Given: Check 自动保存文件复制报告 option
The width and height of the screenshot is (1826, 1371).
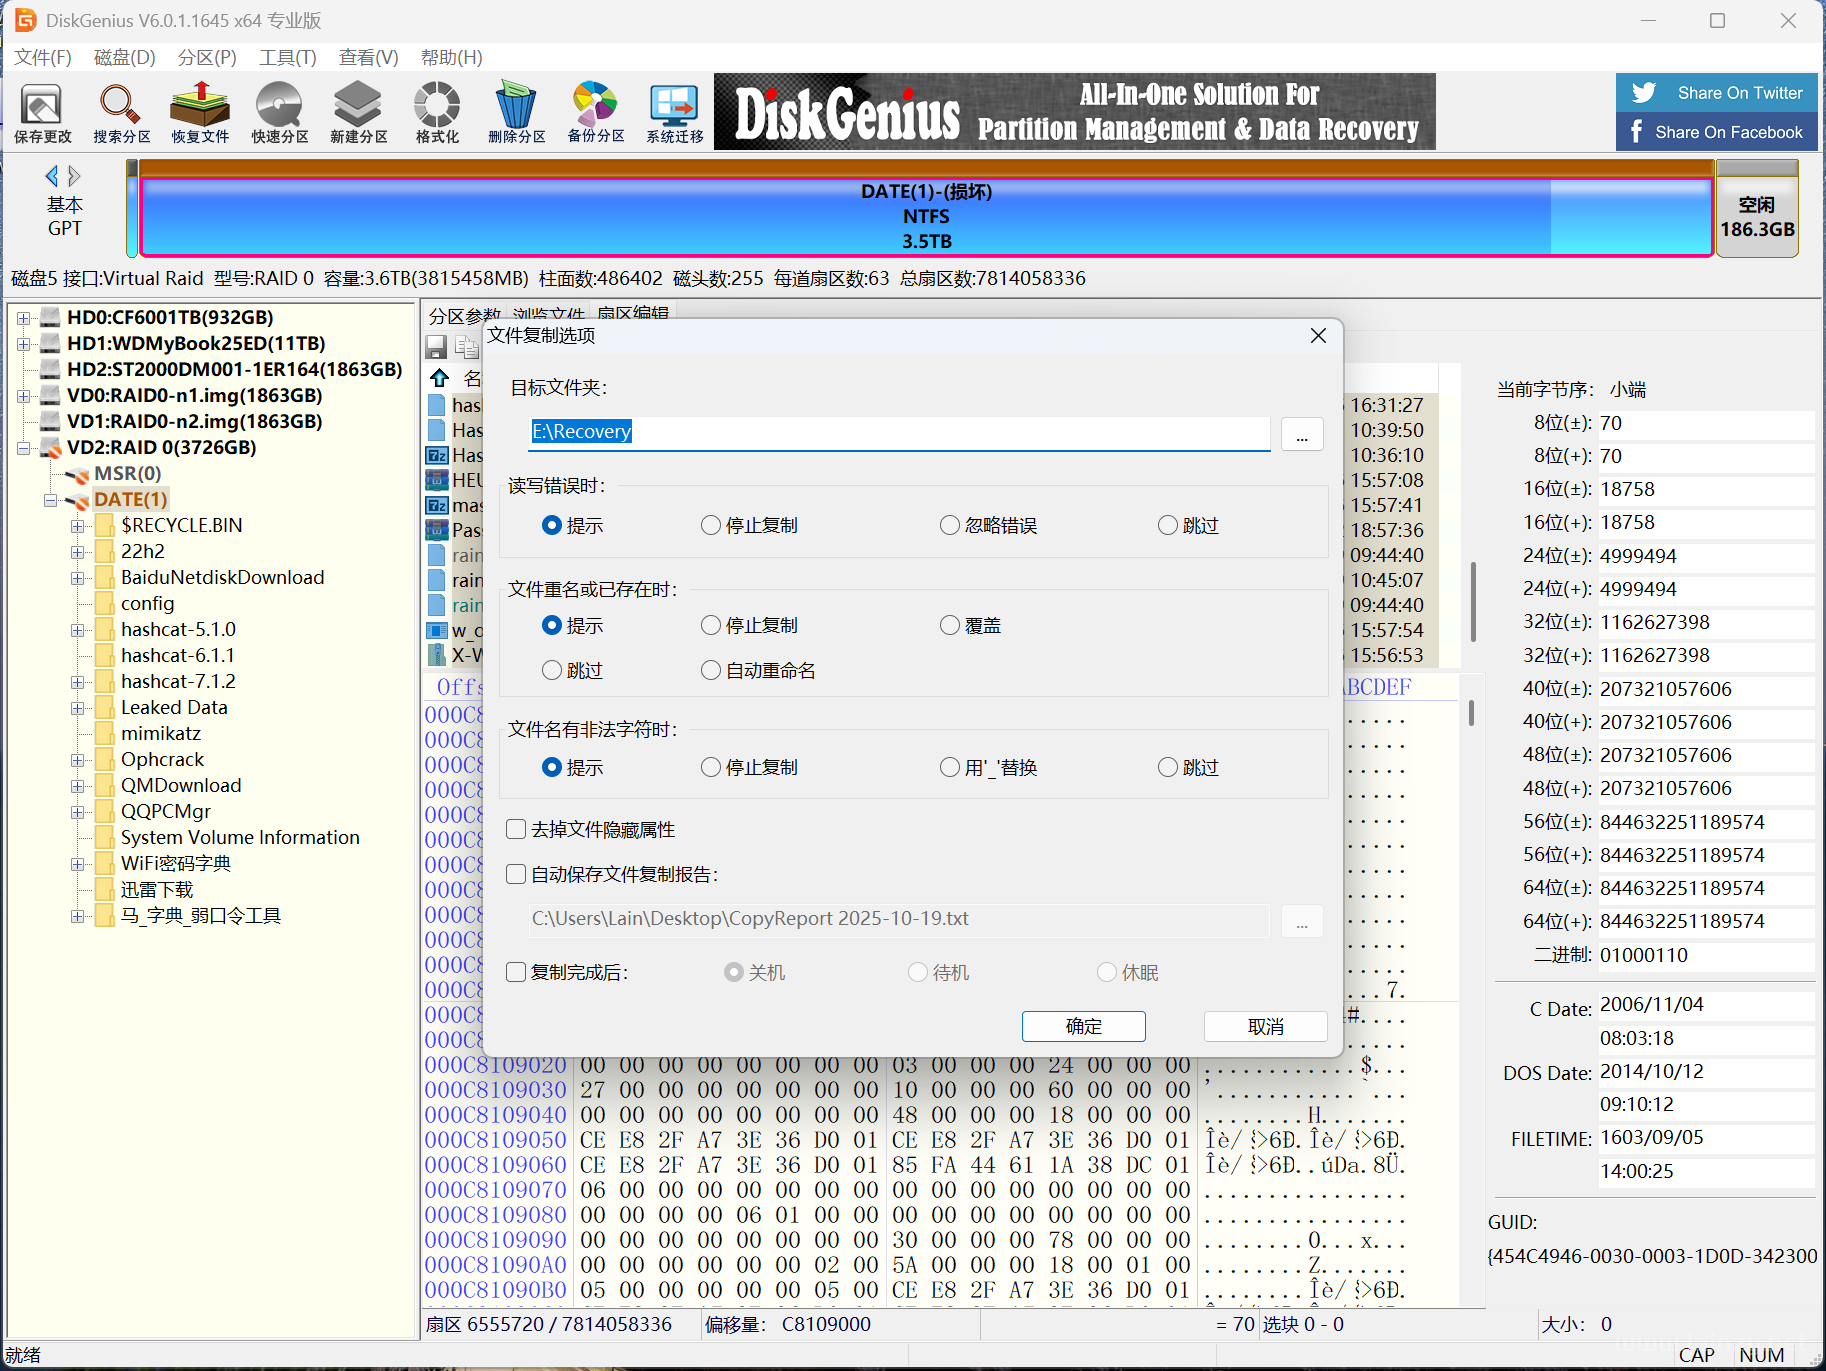Looking at the screenshot, I should [517, 874].
